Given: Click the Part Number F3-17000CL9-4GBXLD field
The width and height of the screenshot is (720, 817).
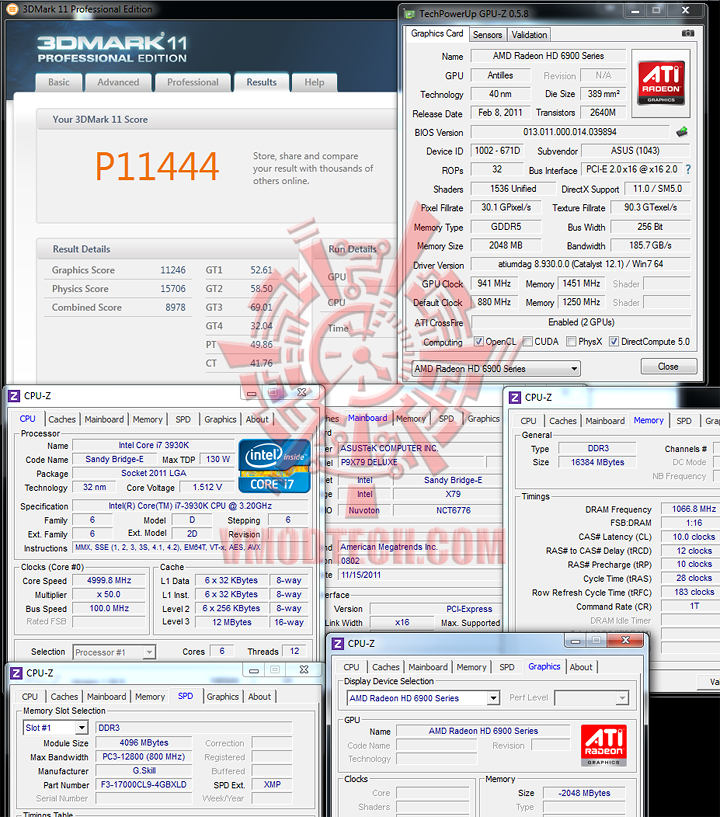Looking at the screenshot, I should click(144, 784).
